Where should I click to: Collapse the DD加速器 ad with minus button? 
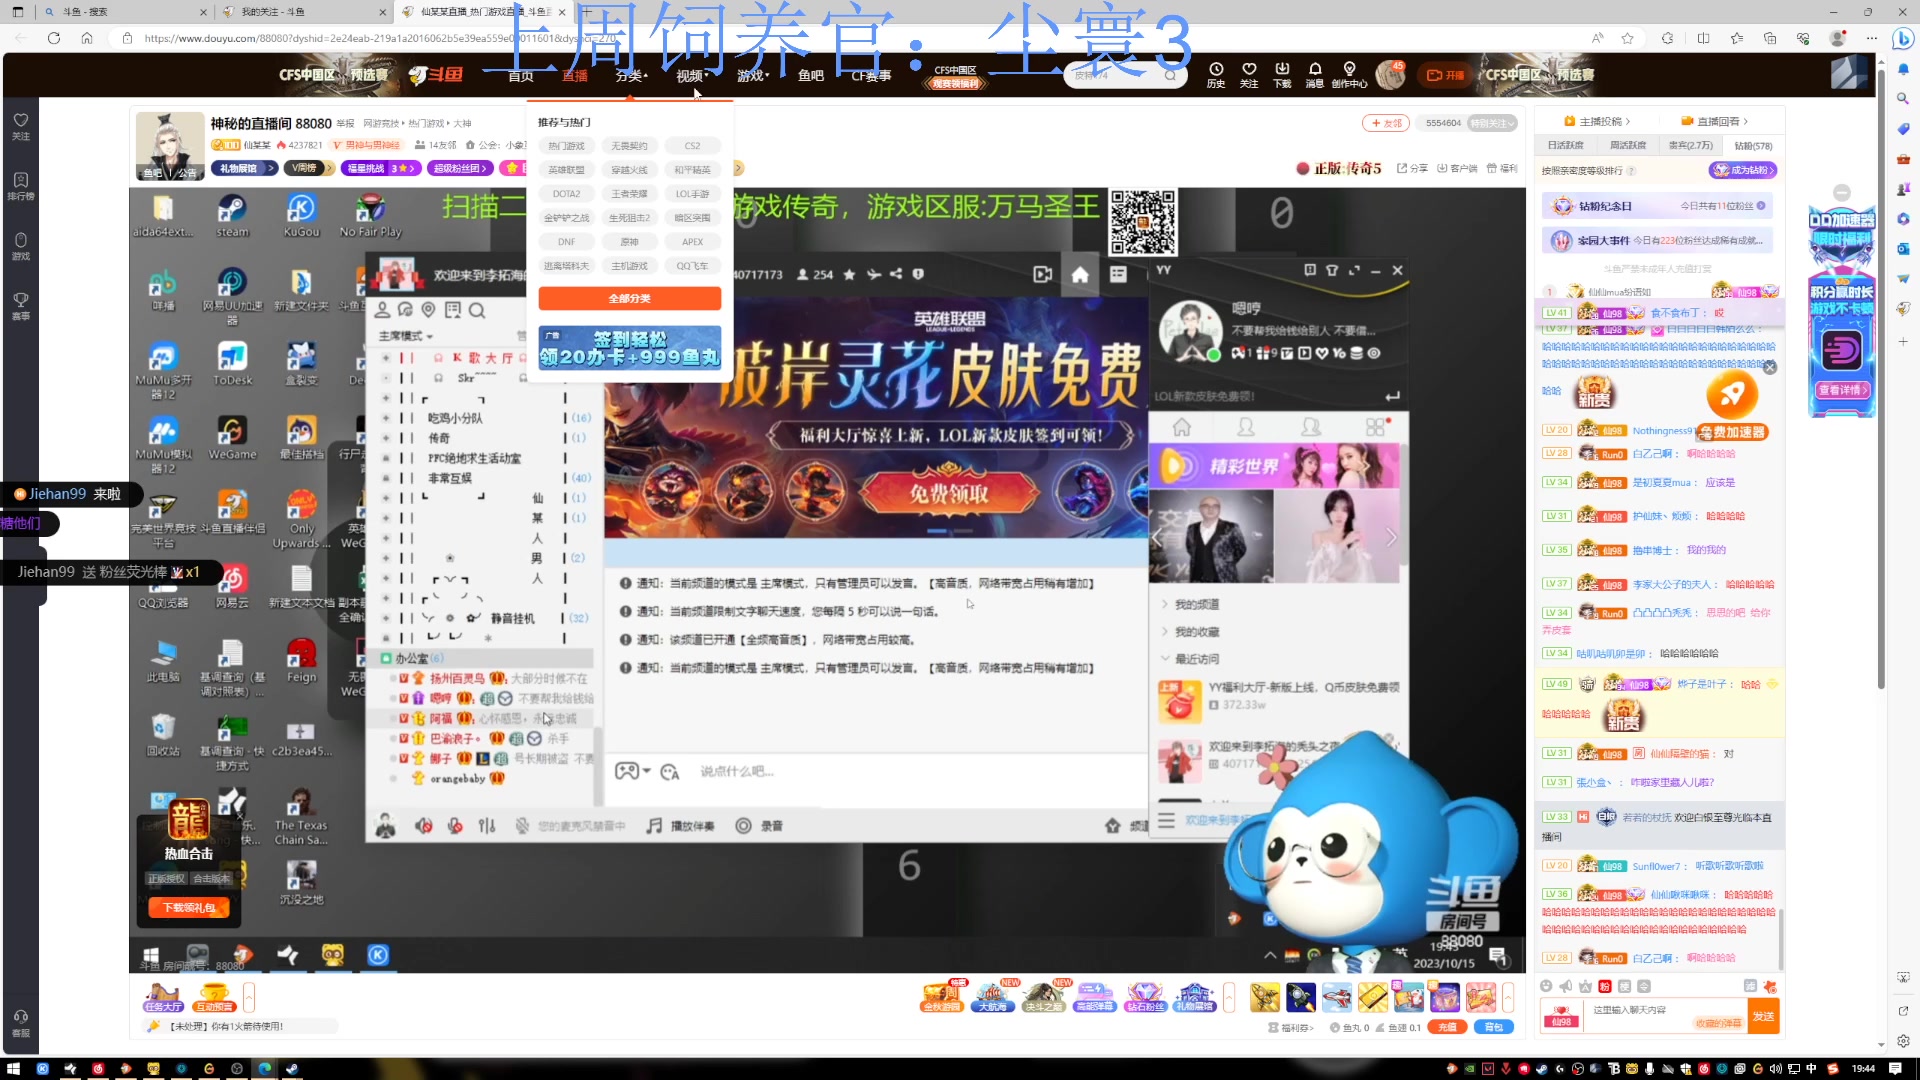point(1842,193)
